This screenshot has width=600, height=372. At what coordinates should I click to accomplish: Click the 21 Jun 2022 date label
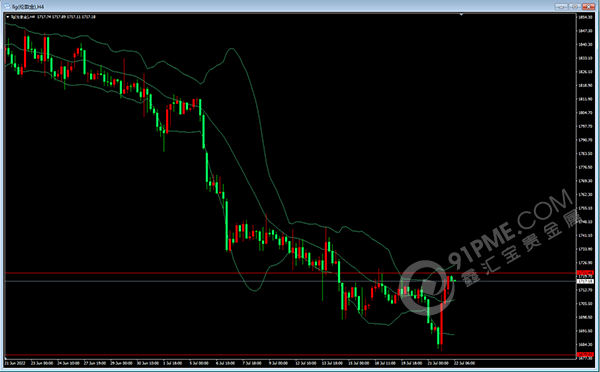point(15,363)
